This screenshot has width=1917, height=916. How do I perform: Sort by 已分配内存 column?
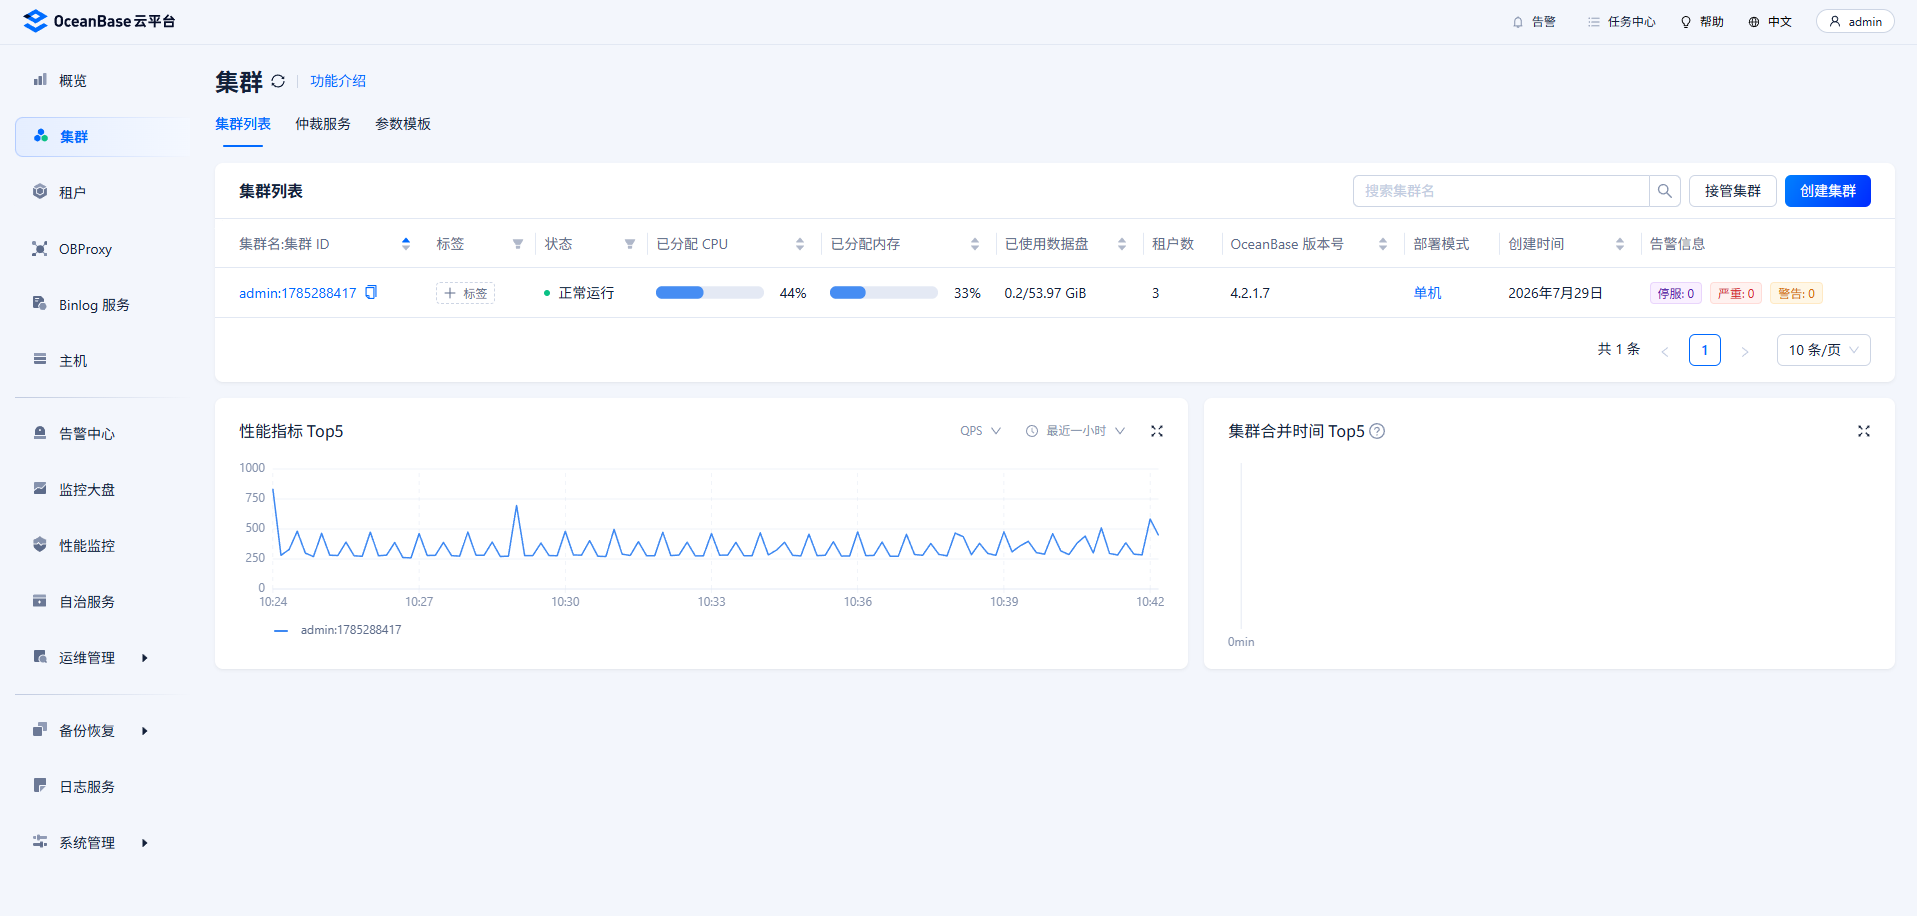tap(975, 244)
